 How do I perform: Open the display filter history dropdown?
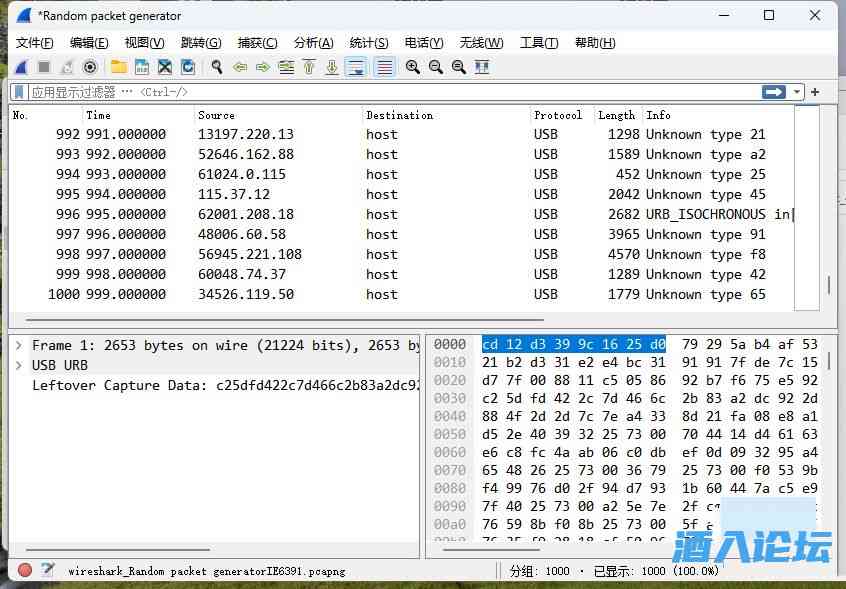point(797,92)
